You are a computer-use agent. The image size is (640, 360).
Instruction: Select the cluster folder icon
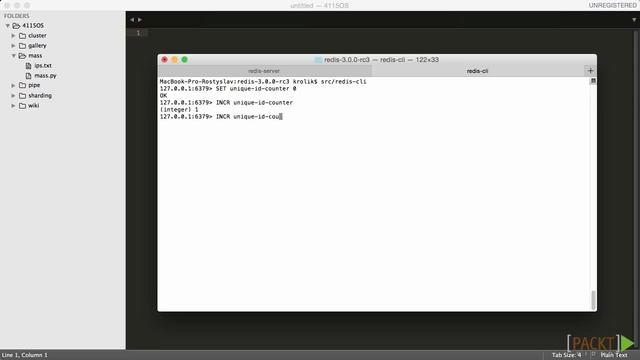coord(22,36)
